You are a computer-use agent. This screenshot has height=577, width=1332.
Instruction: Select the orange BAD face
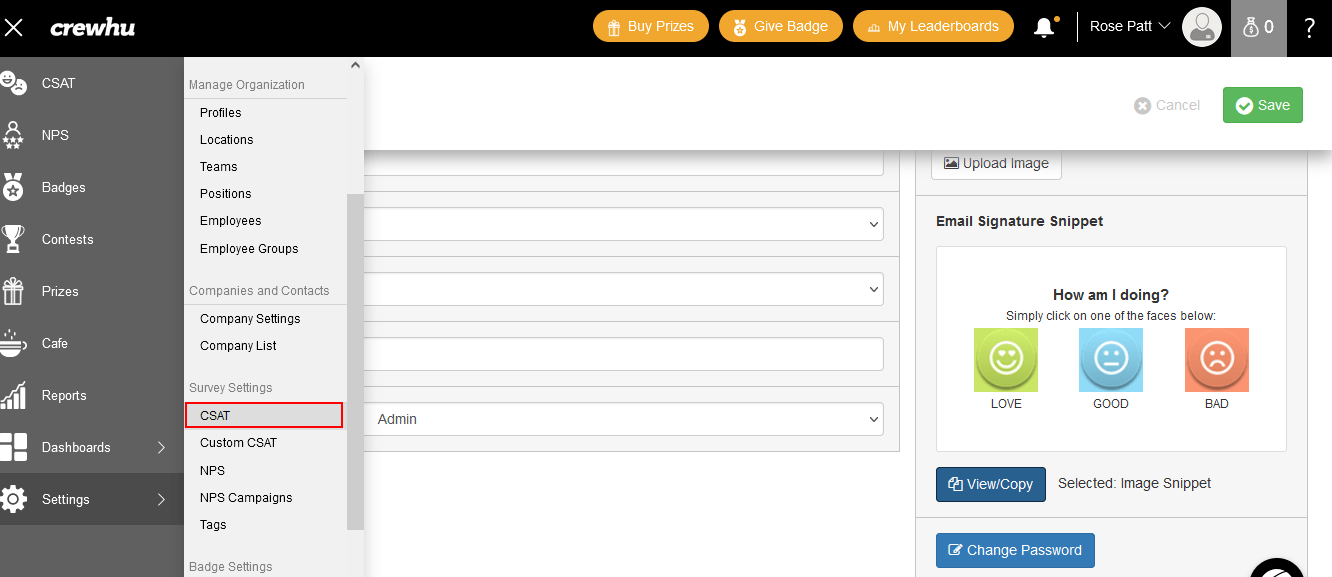(x=1216, y=359)
